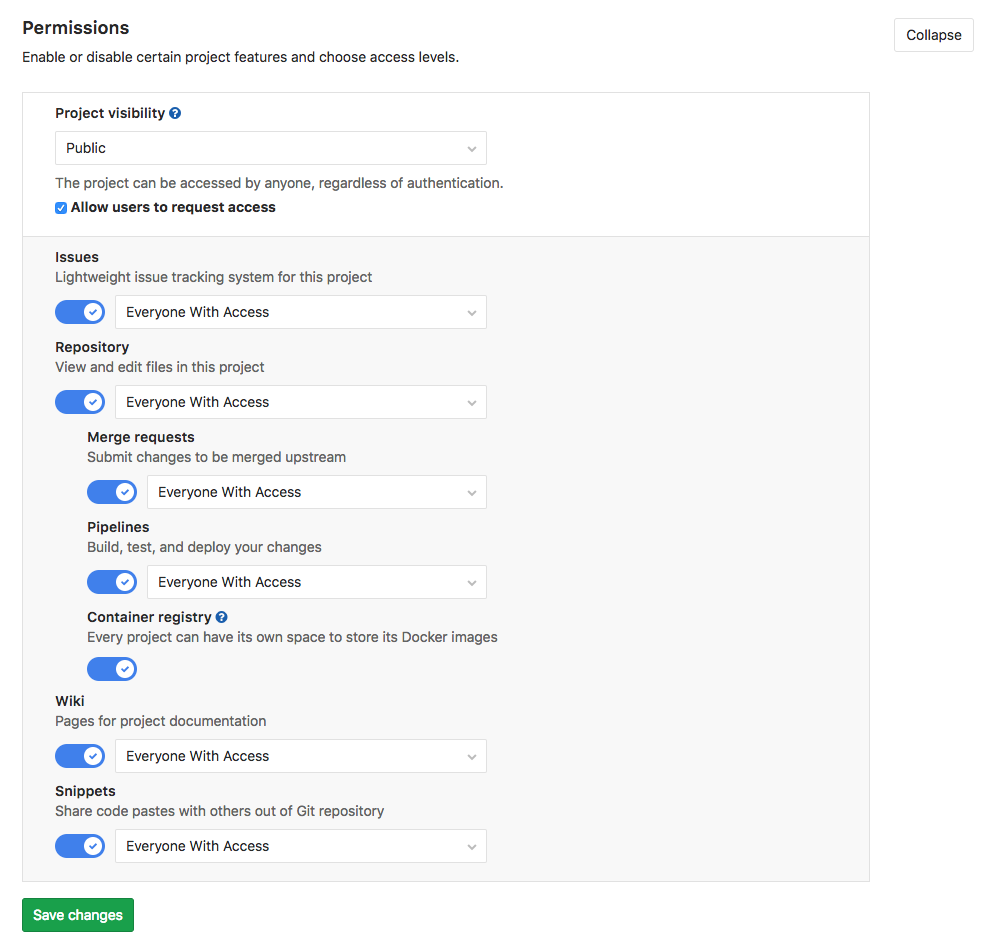Disable the Container registry toggle
This screenshot has width=987, height=938.
coord(112,668)
